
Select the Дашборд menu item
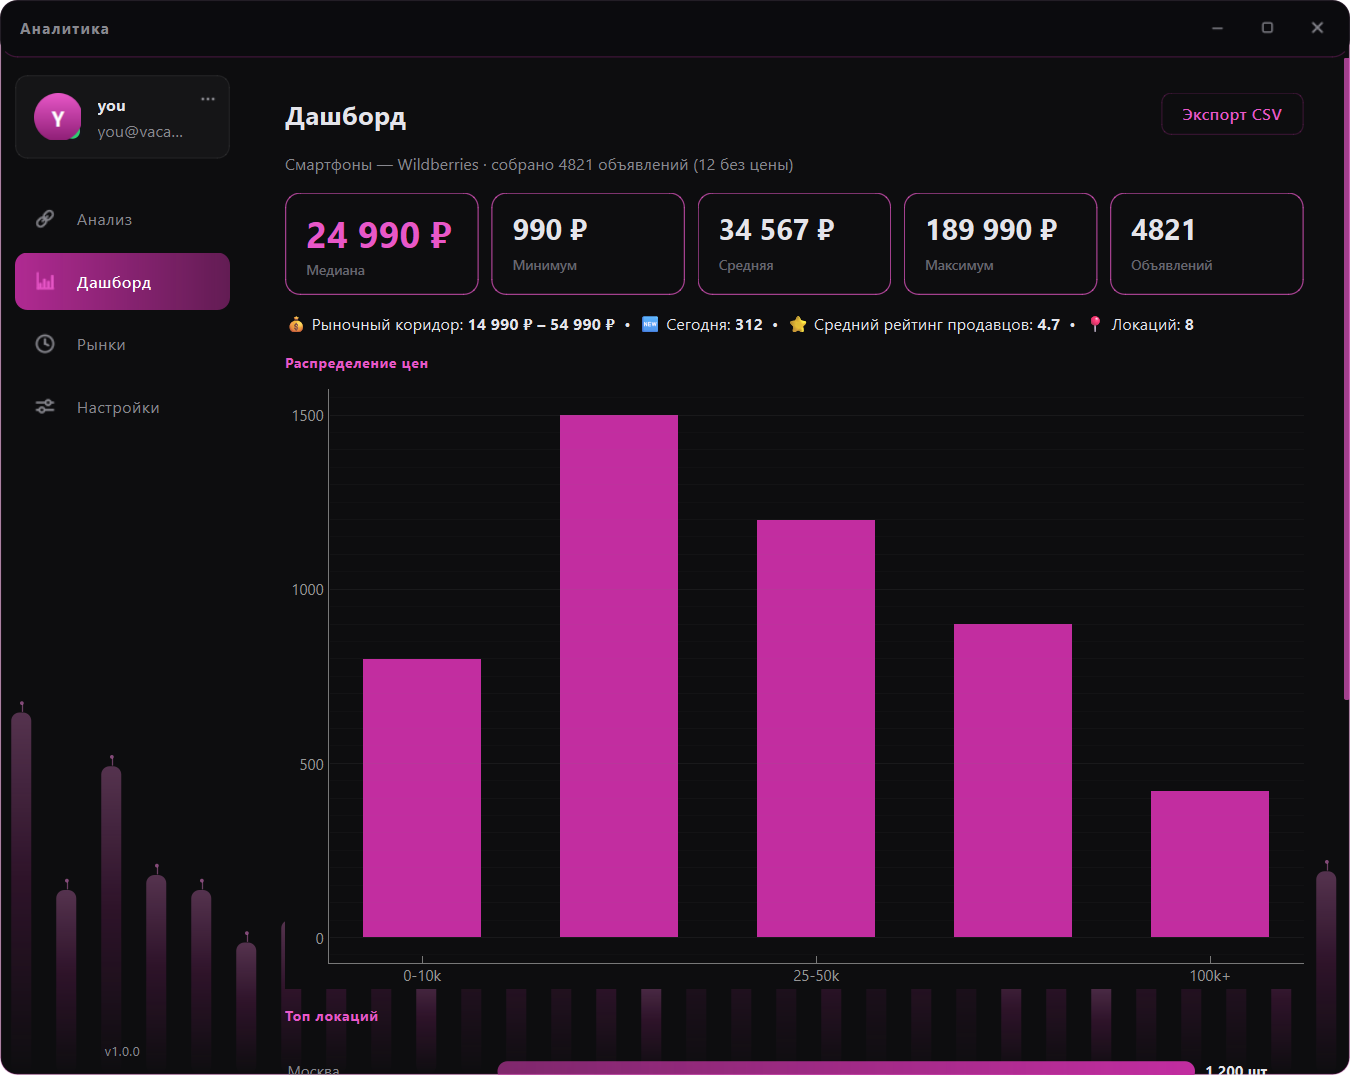tap(122, 282)
